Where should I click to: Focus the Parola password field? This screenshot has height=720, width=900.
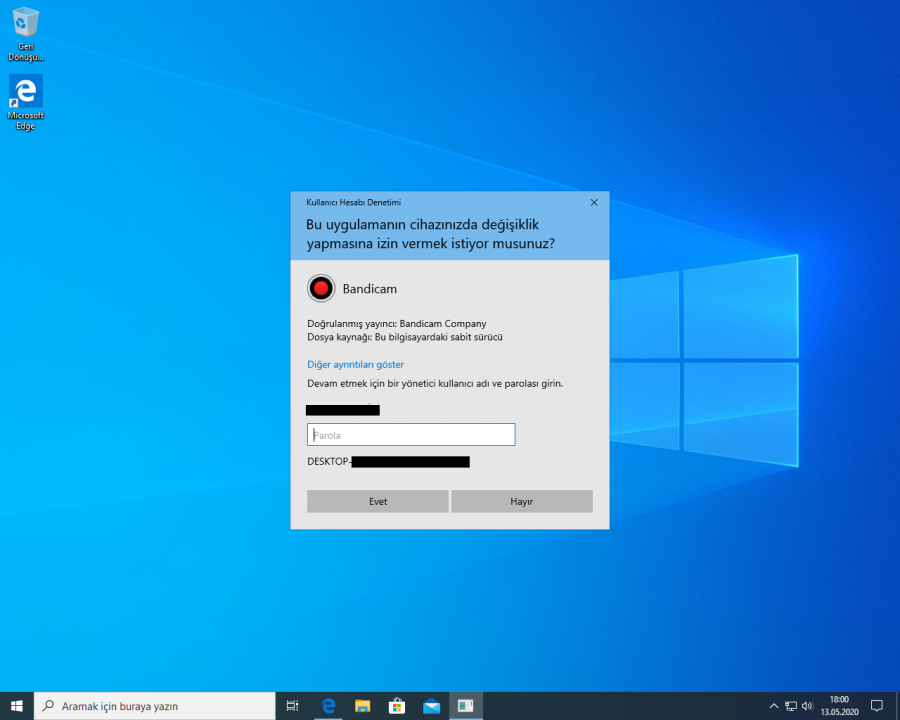click(x=411, y=435)
